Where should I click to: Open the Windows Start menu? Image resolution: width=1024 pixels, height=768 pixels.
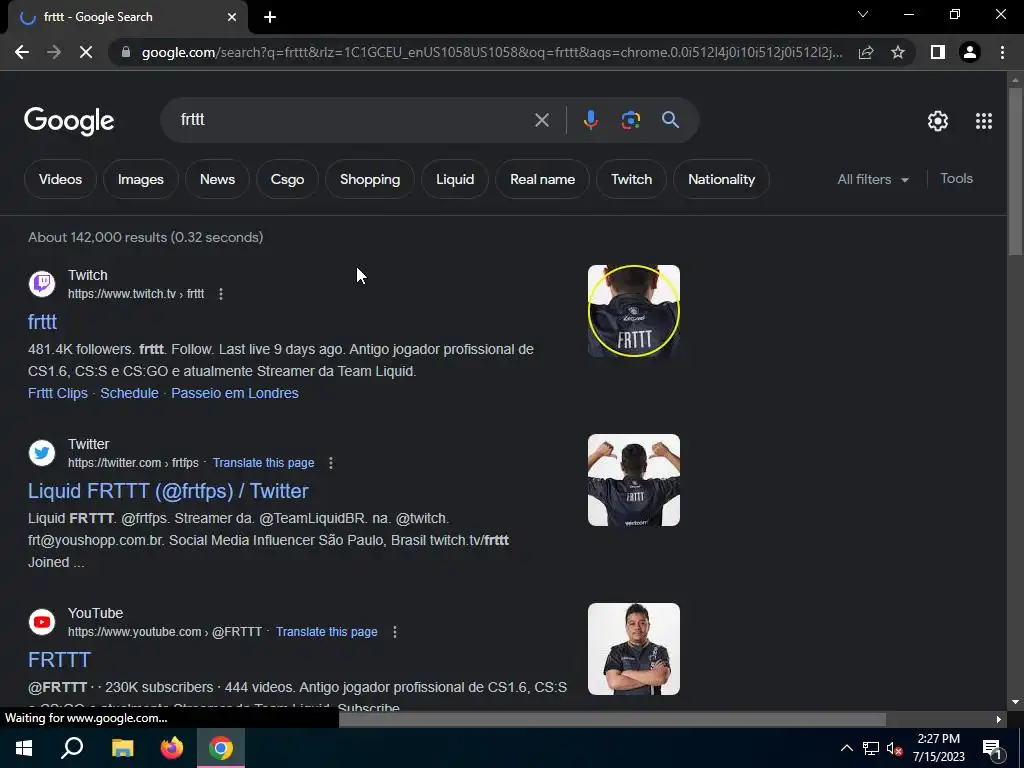[x=24, y=748]
